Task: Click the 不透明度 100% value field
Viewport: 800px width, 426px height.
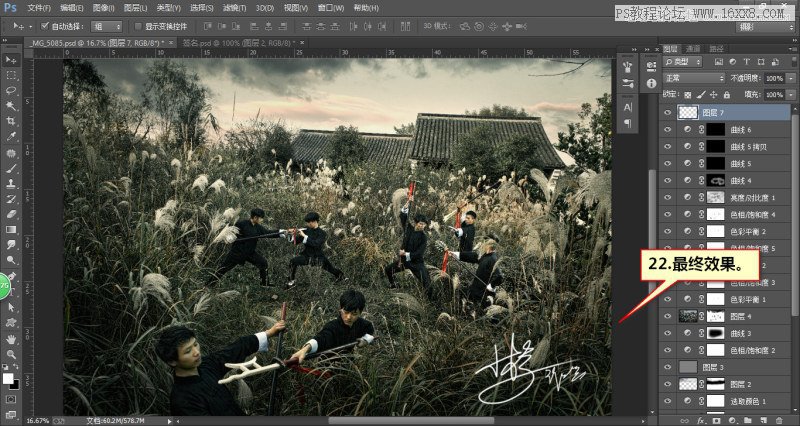Action: 774,78
